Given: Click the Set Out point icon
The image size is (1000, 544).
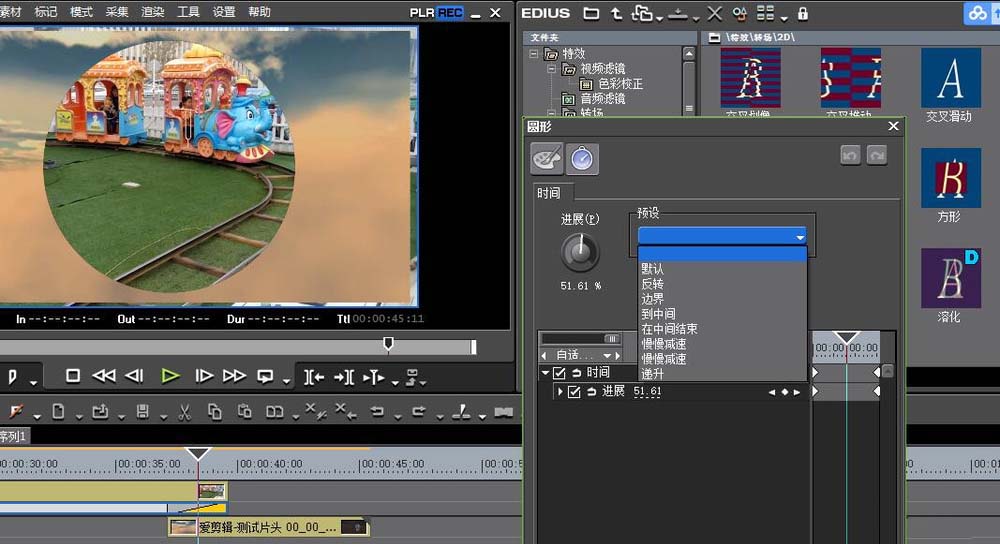Looking at the screenshot, I should pyautogui.click(x=343, y=378).
